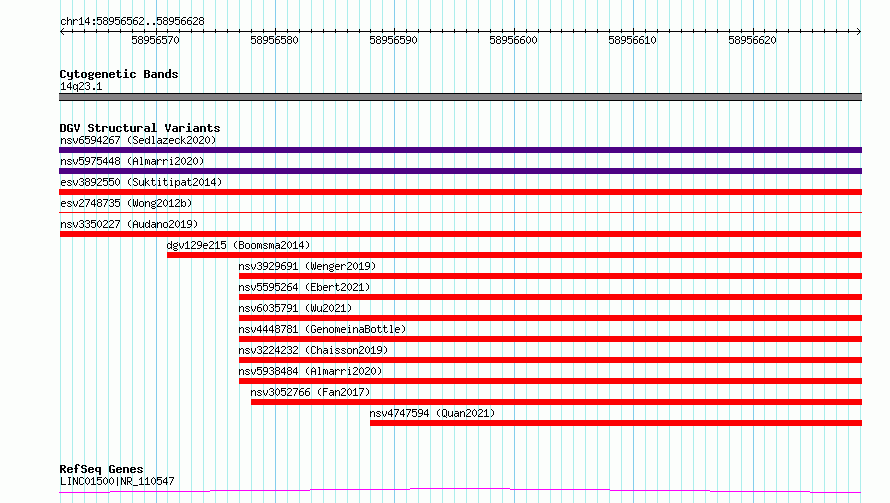Click the 58956610 ruler position label

tap(632, 40)
